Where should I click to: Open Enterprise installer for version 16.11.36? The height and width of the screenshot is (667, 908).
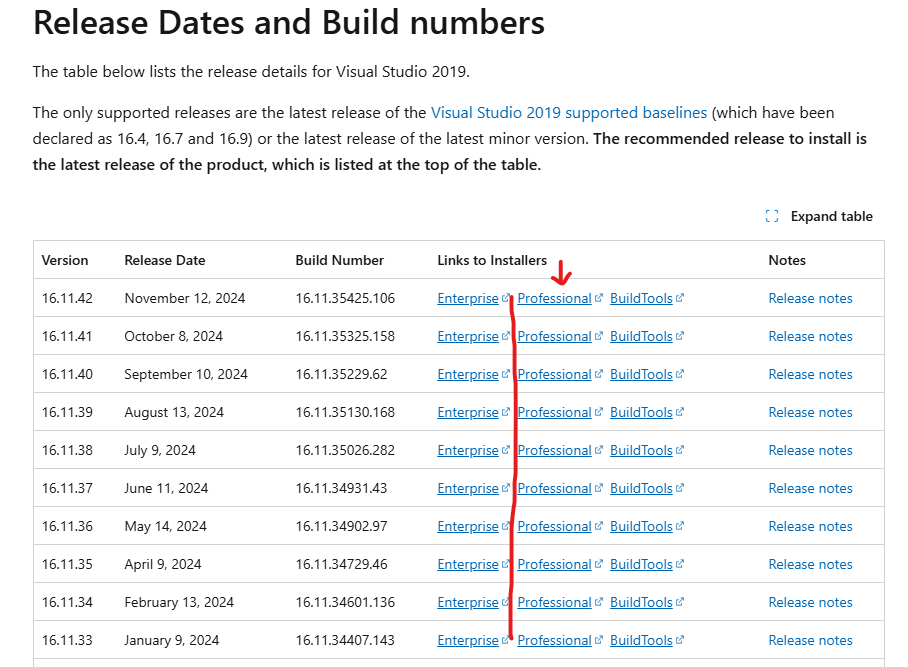tap(468, 526)
